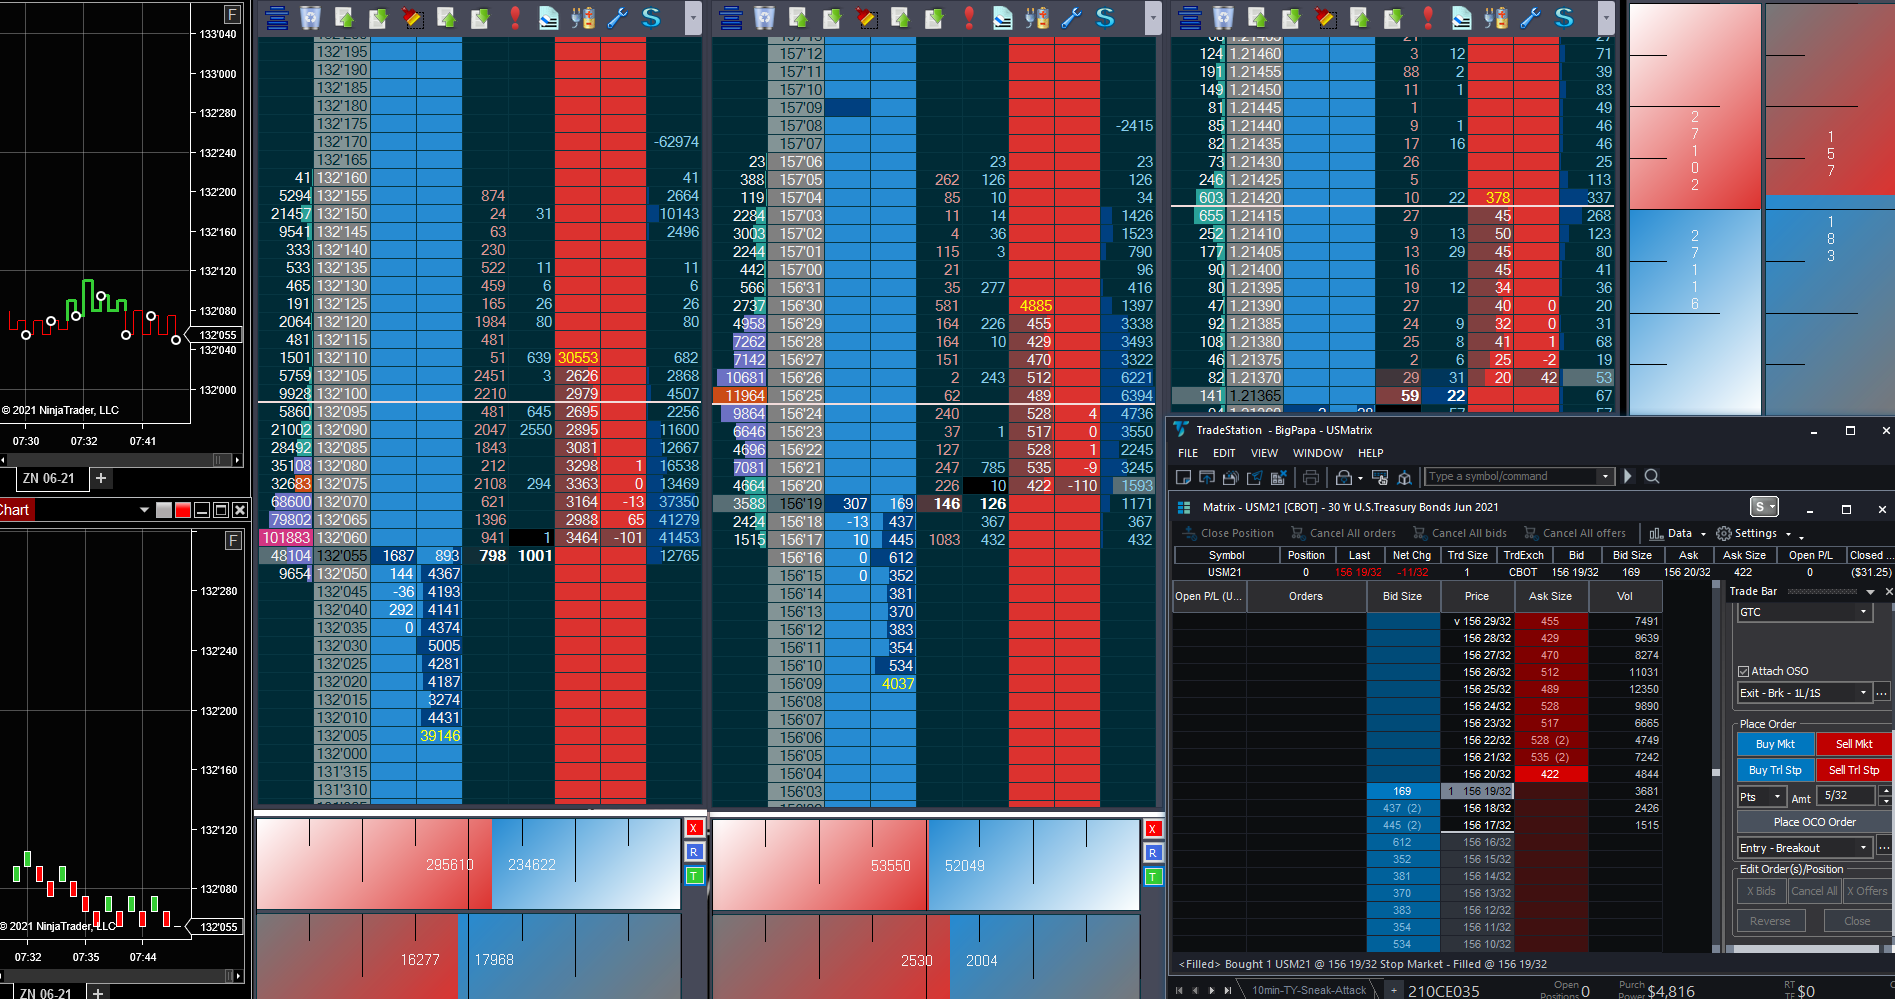The width and height of the screenshot is (1895, 999).
Task: Click the Reverse button in Trade Bar
Action: point(1769,921)
